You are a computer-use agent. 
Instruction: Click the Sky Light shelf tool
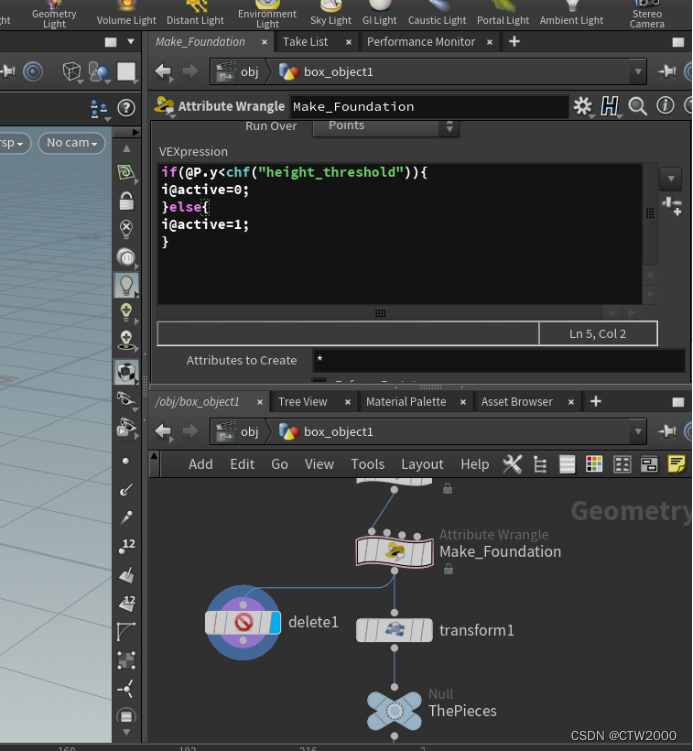330,14
